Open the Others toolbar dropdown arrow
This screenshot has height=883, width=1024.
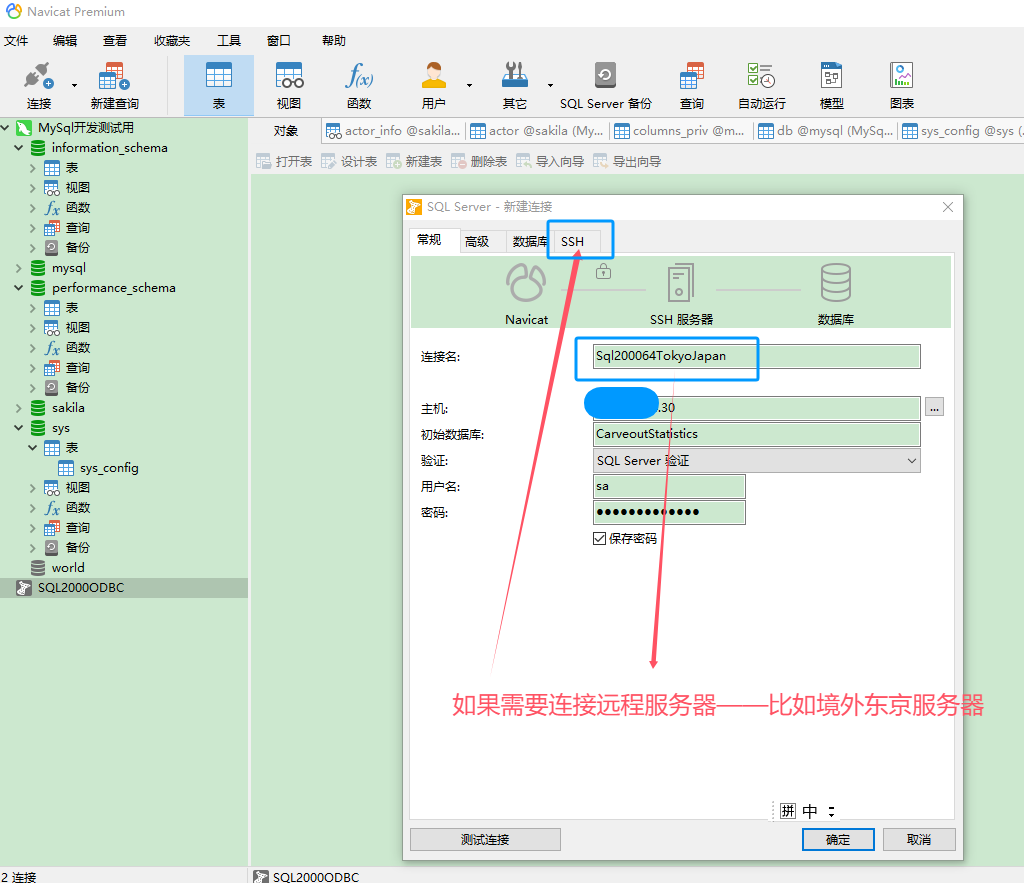(550, 86)
